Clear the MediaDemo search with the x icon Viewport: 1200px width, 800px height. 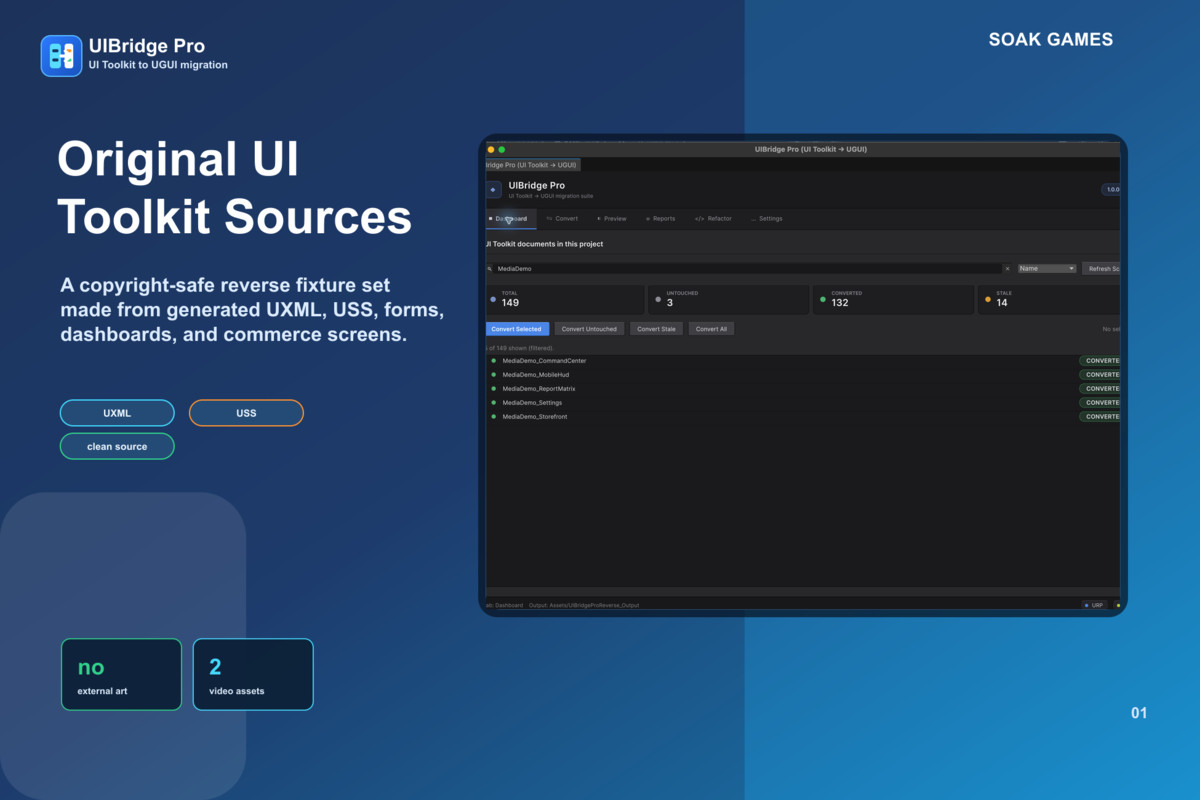pyautogui.click(x=1007, y=269)
